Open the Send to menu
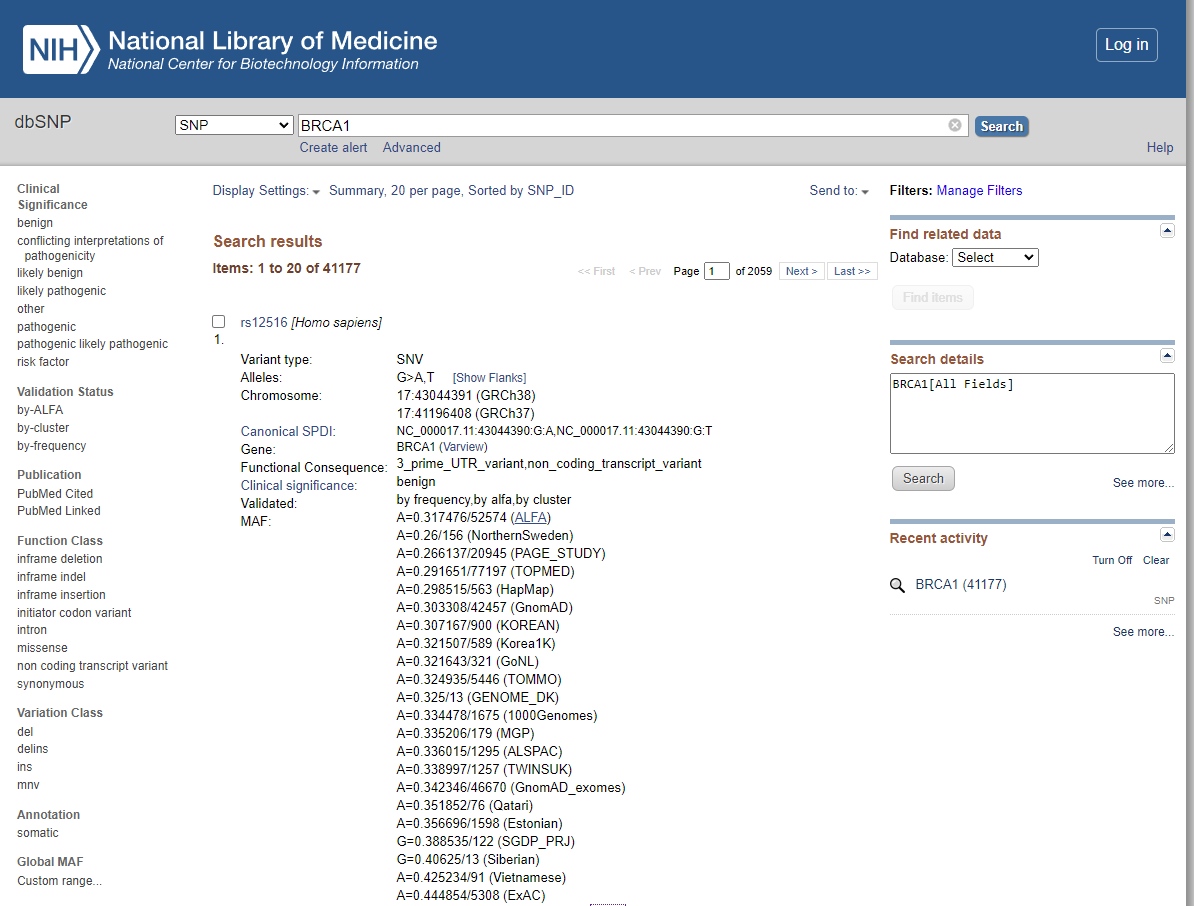 click(839, 191)
